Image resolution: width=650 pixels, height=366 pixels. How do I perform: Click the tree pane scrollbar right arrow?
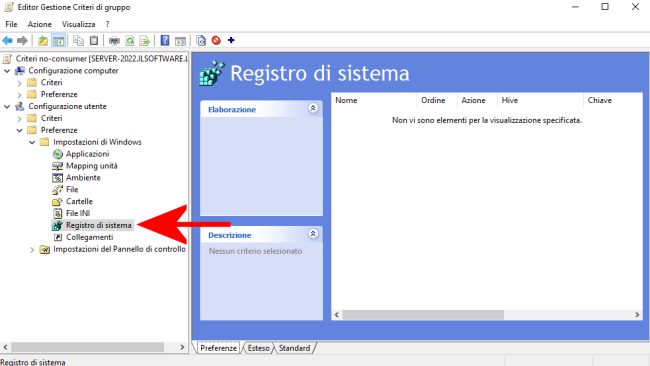coord(182,347)
